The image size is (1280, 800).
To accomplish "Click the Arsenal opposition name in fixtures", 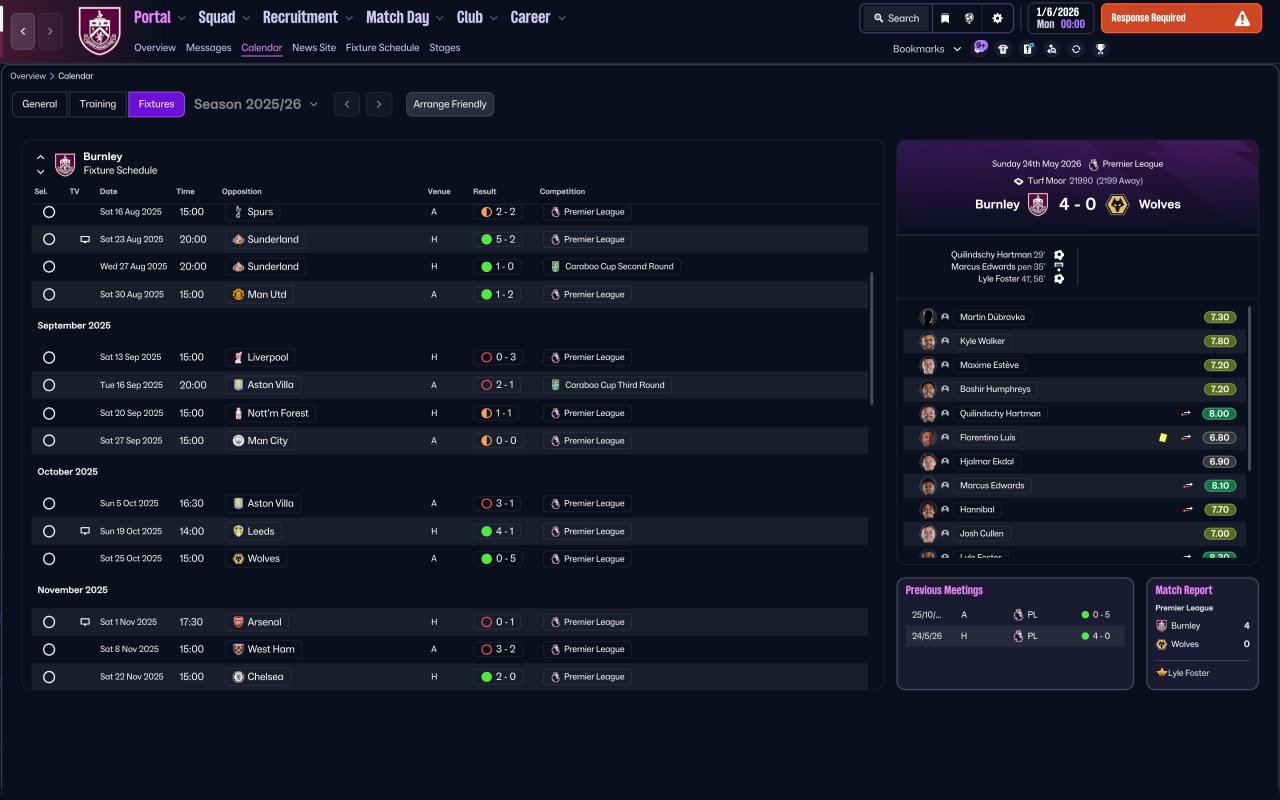I will [266, 622].
